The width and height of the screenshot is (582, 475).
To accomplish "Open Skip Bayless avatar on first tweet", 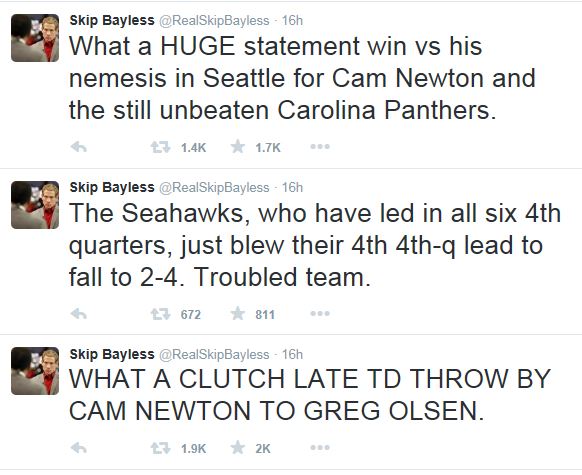I will (x=35, y=38).
